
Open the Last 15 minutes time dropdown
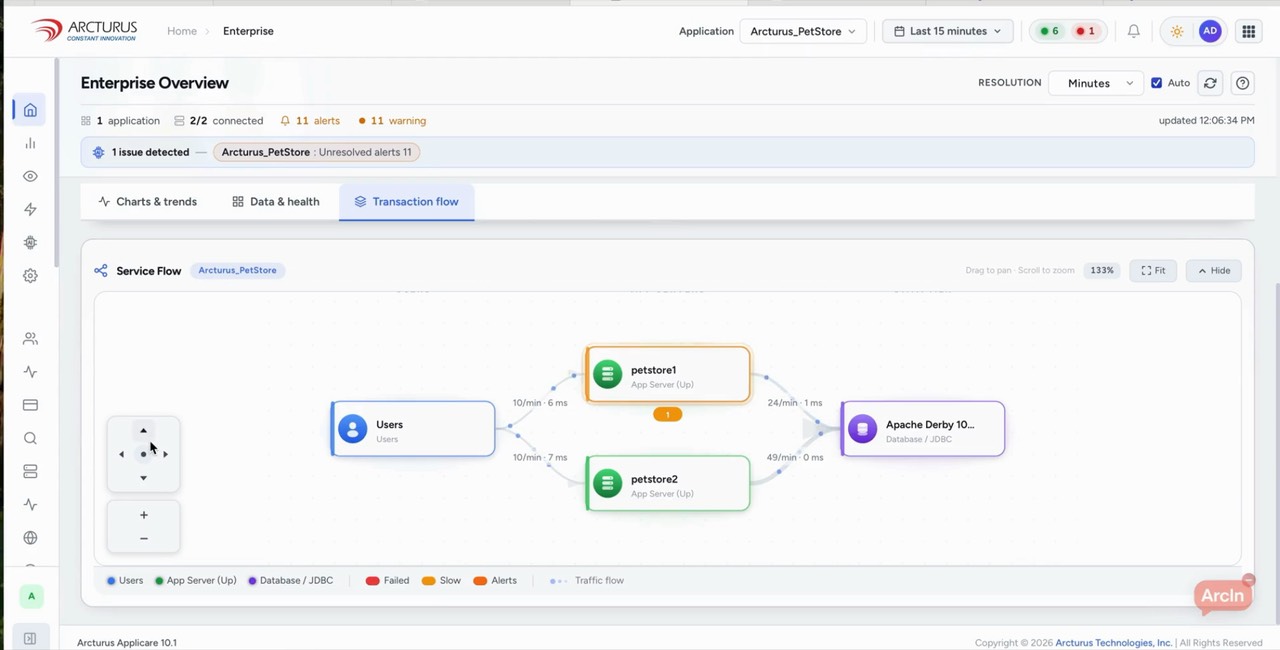coord(947,31)
